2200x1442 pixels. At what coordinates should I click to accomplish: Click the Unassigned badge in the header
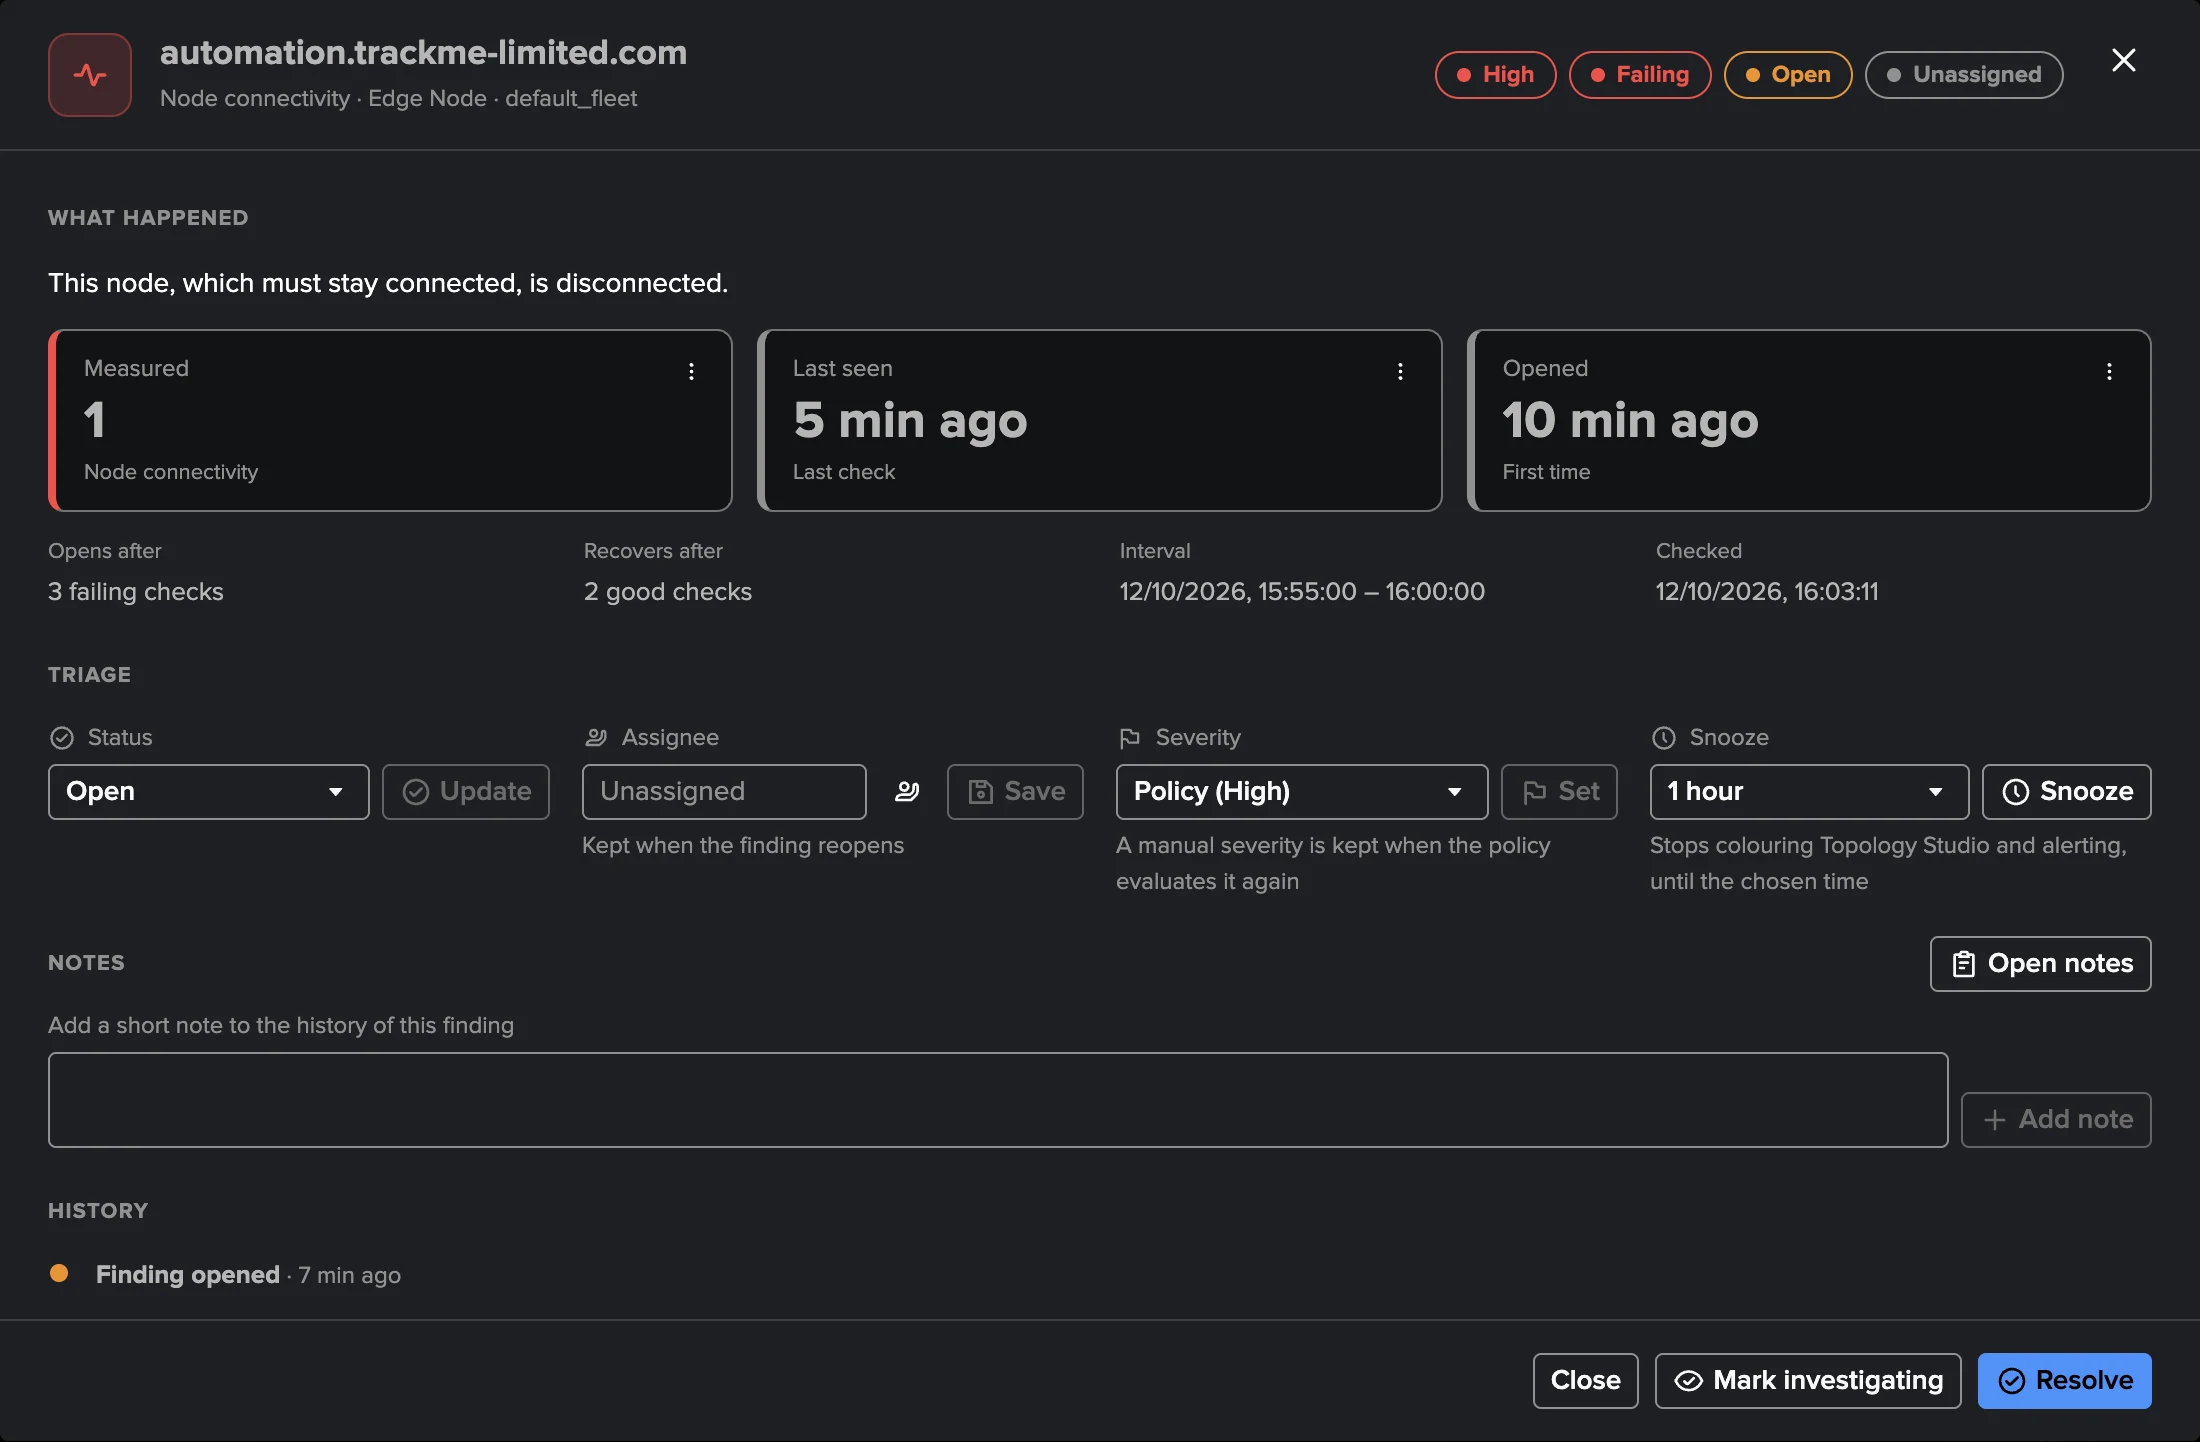(x=1963, y=75)
